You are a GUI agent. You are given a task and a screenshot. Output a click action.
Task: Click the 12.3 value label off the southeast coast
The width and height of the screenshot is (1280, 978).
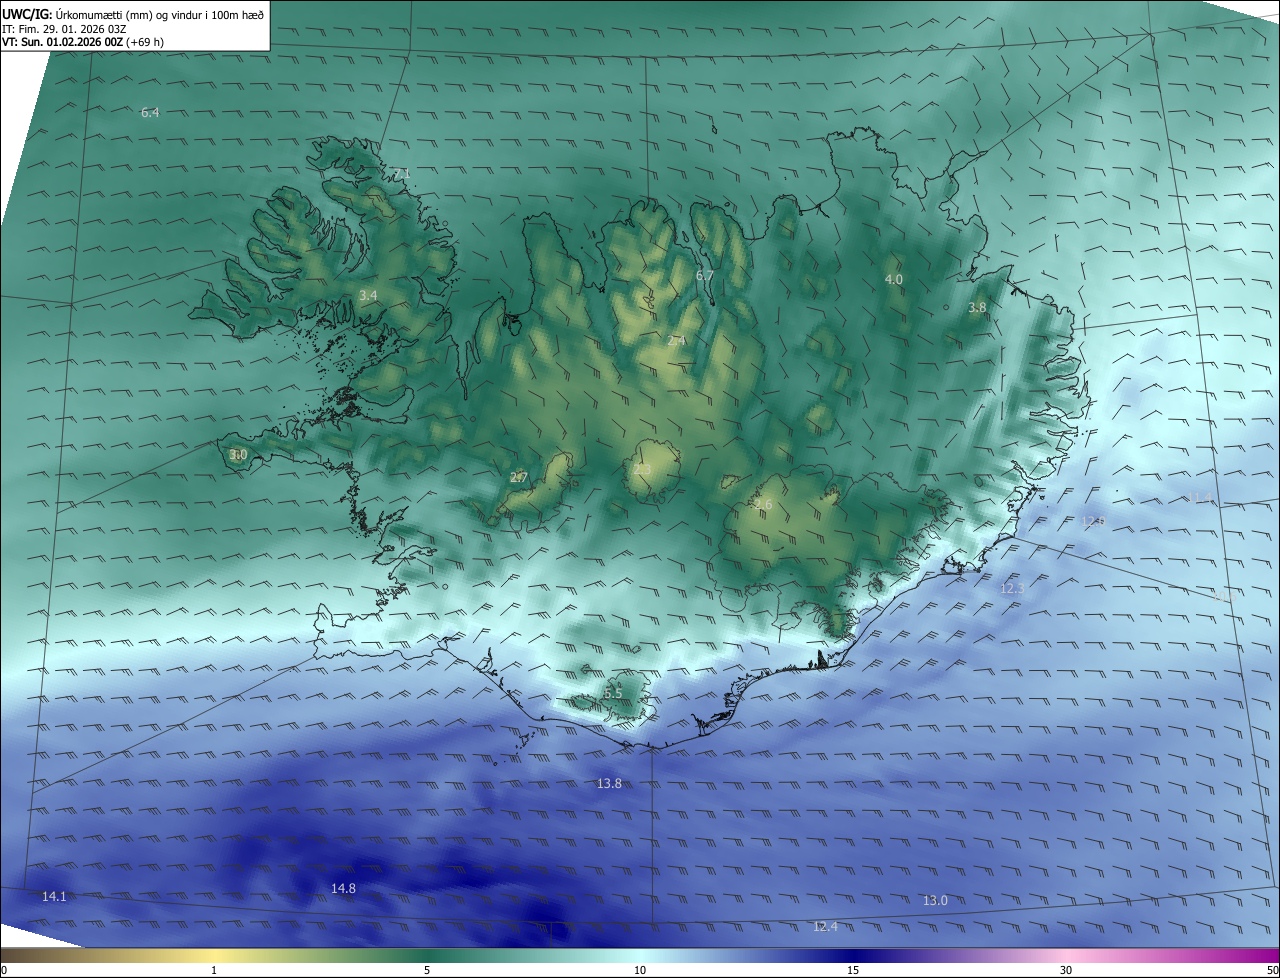1012,589
